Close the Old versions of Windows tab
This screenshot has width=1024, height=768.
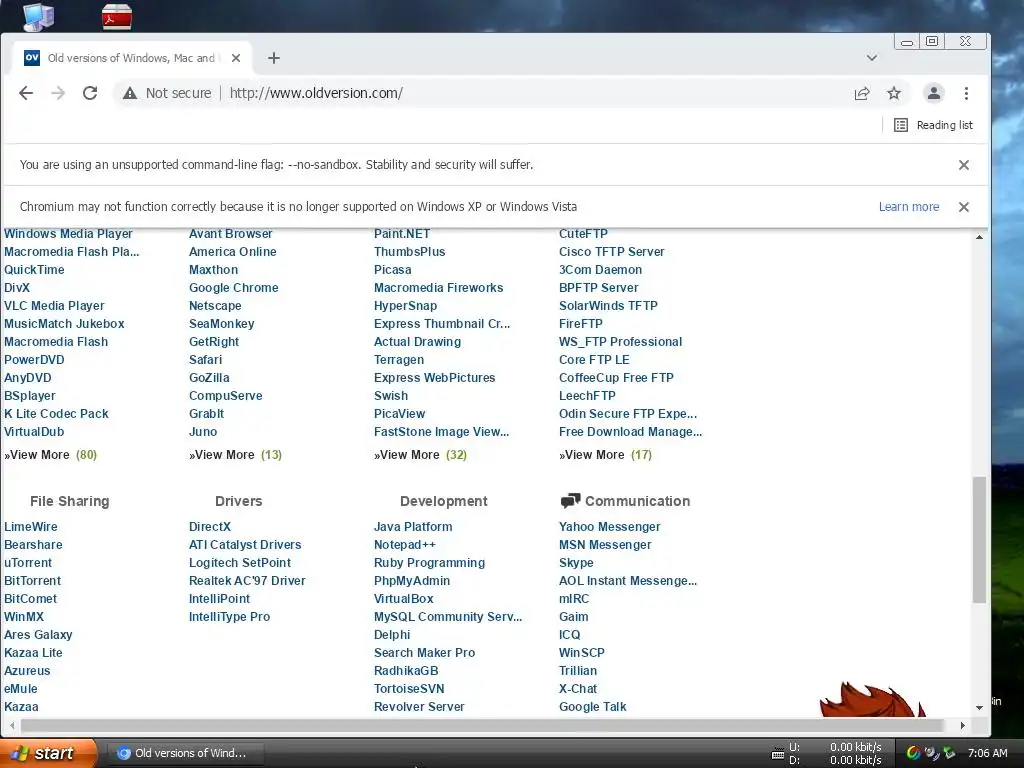pyautogui.click(x=236, y=58)
